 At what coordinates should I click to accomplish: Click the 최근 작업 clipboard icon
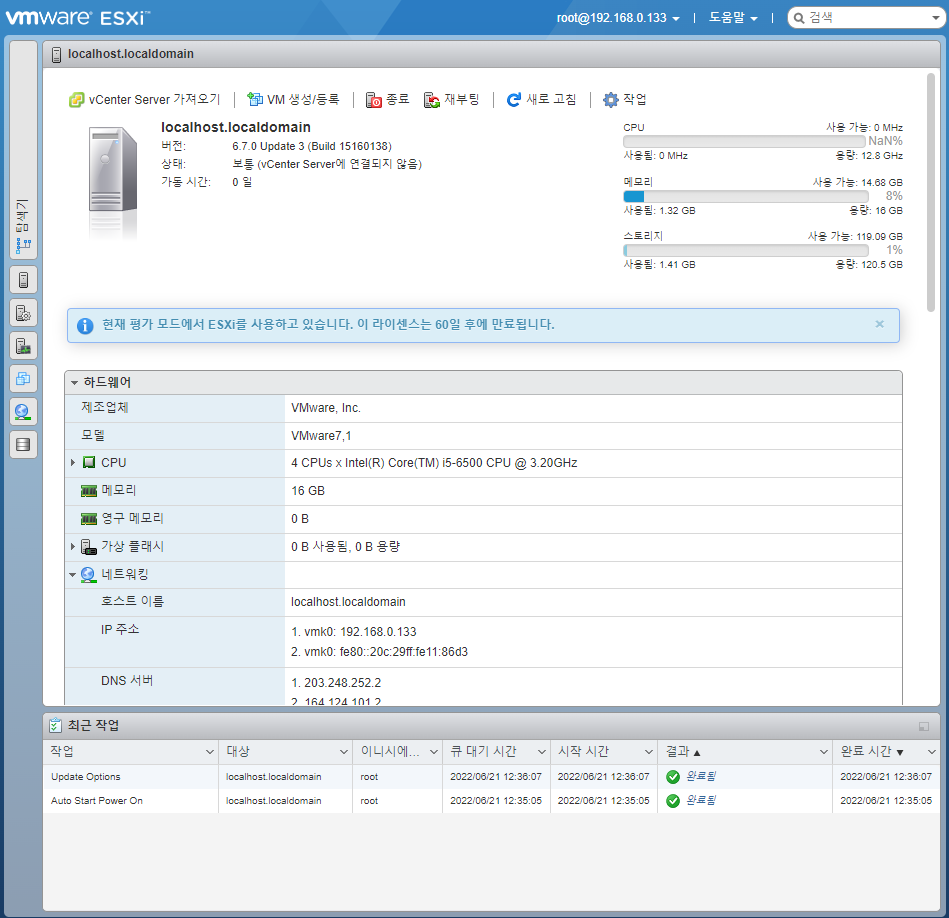click(x=55, y=725)
